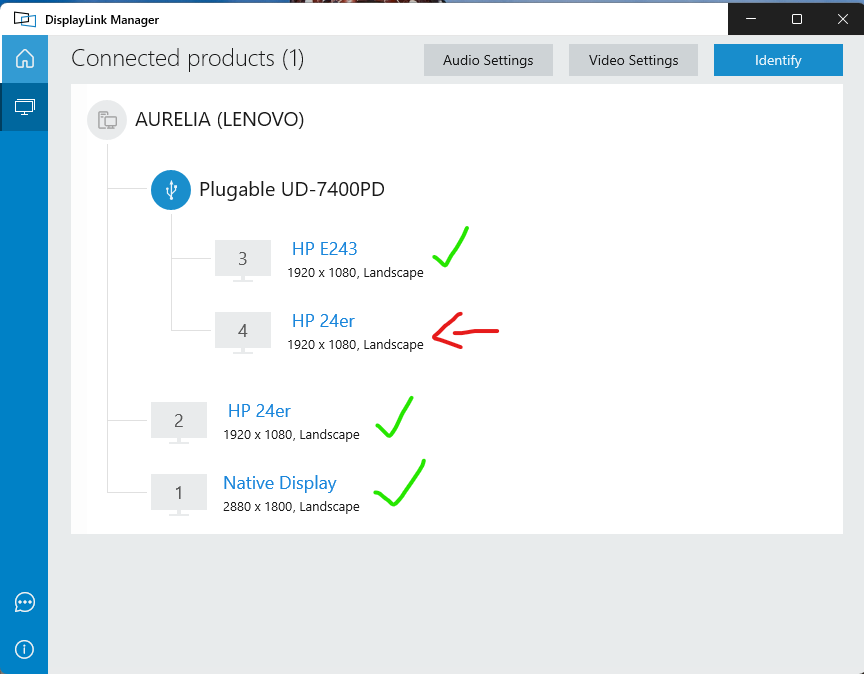Open the Home tab in sidebar

click(24, 59)
